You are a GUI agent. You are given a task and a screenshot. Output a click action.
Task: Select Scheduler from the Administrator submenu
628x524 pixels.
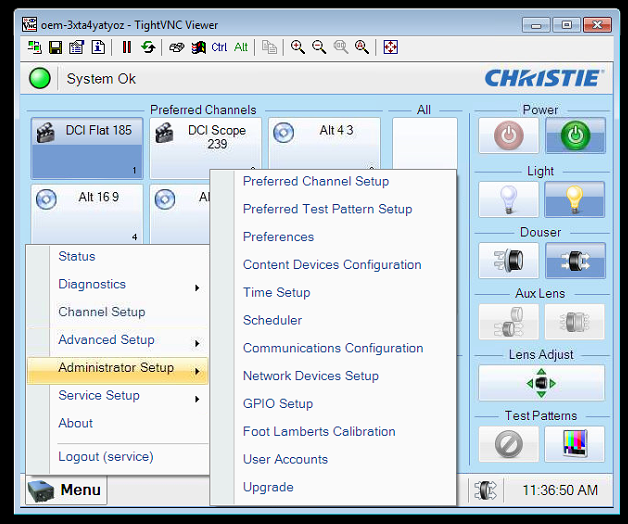(x=272, y=321)
